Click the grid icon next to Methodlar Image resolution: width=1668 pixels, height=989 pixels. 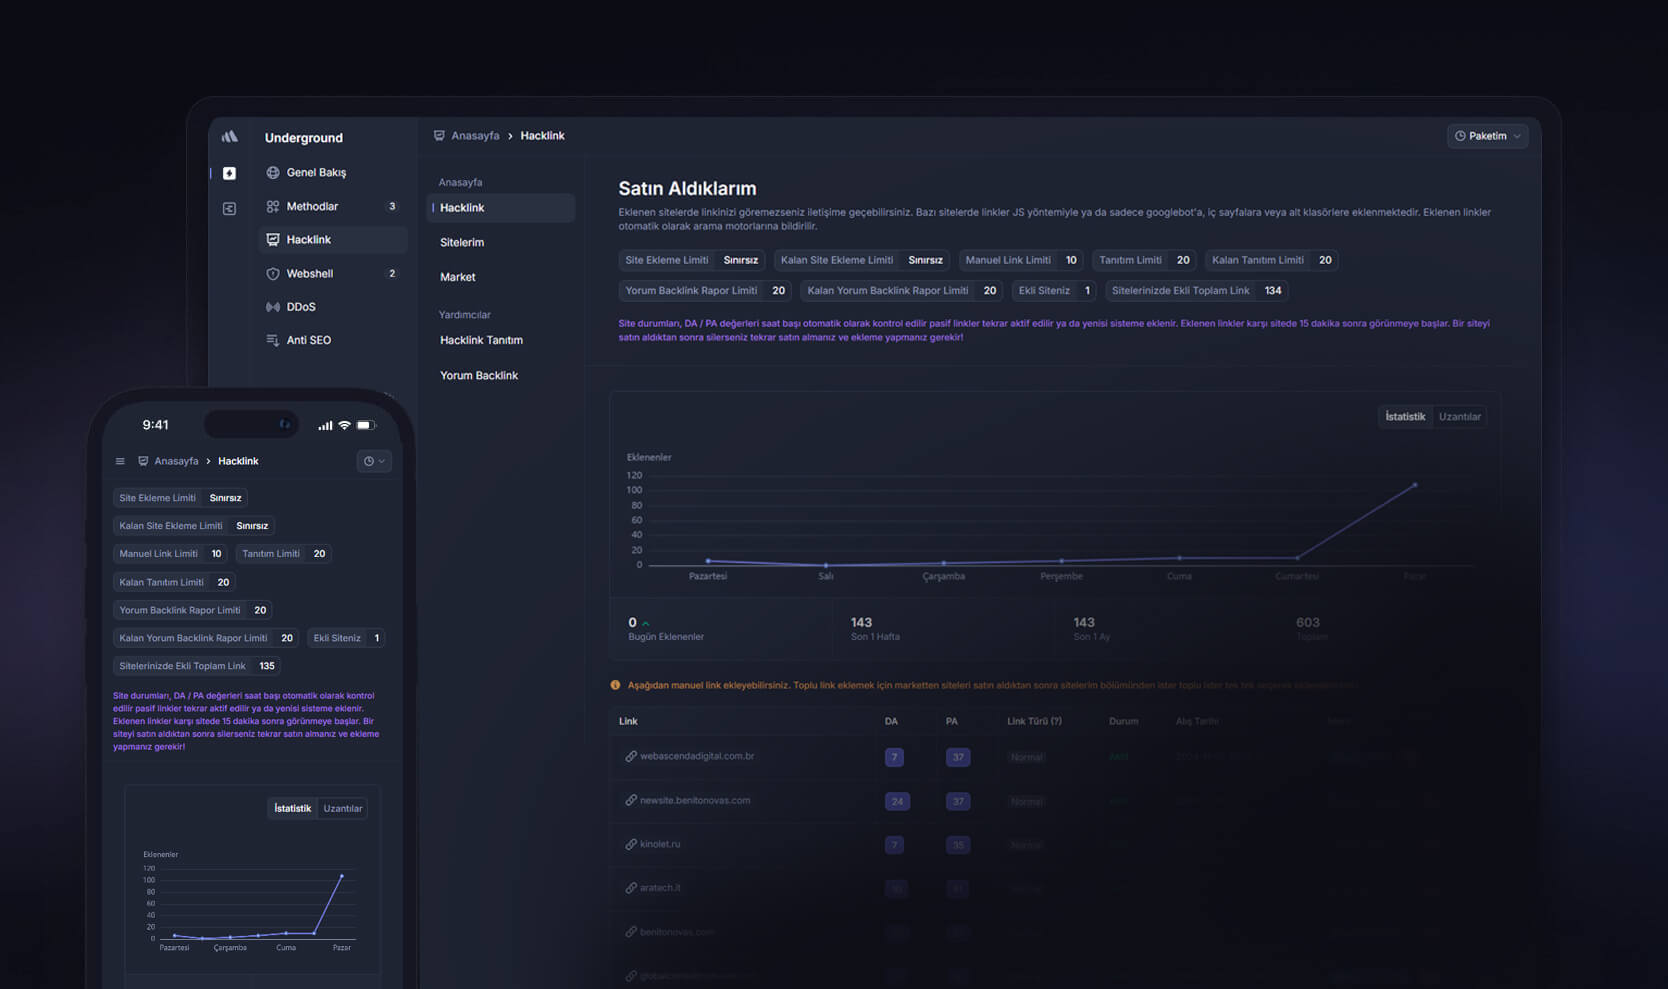[x=273, y=207]
